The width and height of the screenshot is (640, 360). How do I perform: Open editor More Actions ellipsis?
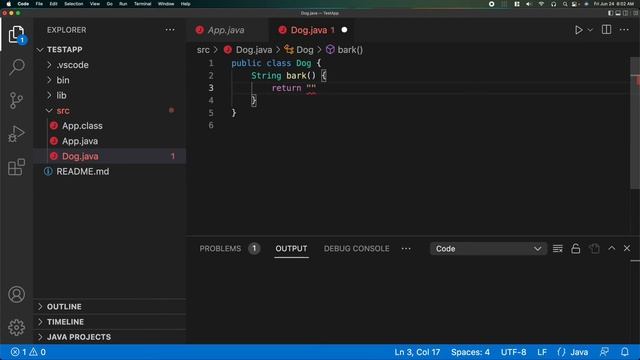click(624, 30)
